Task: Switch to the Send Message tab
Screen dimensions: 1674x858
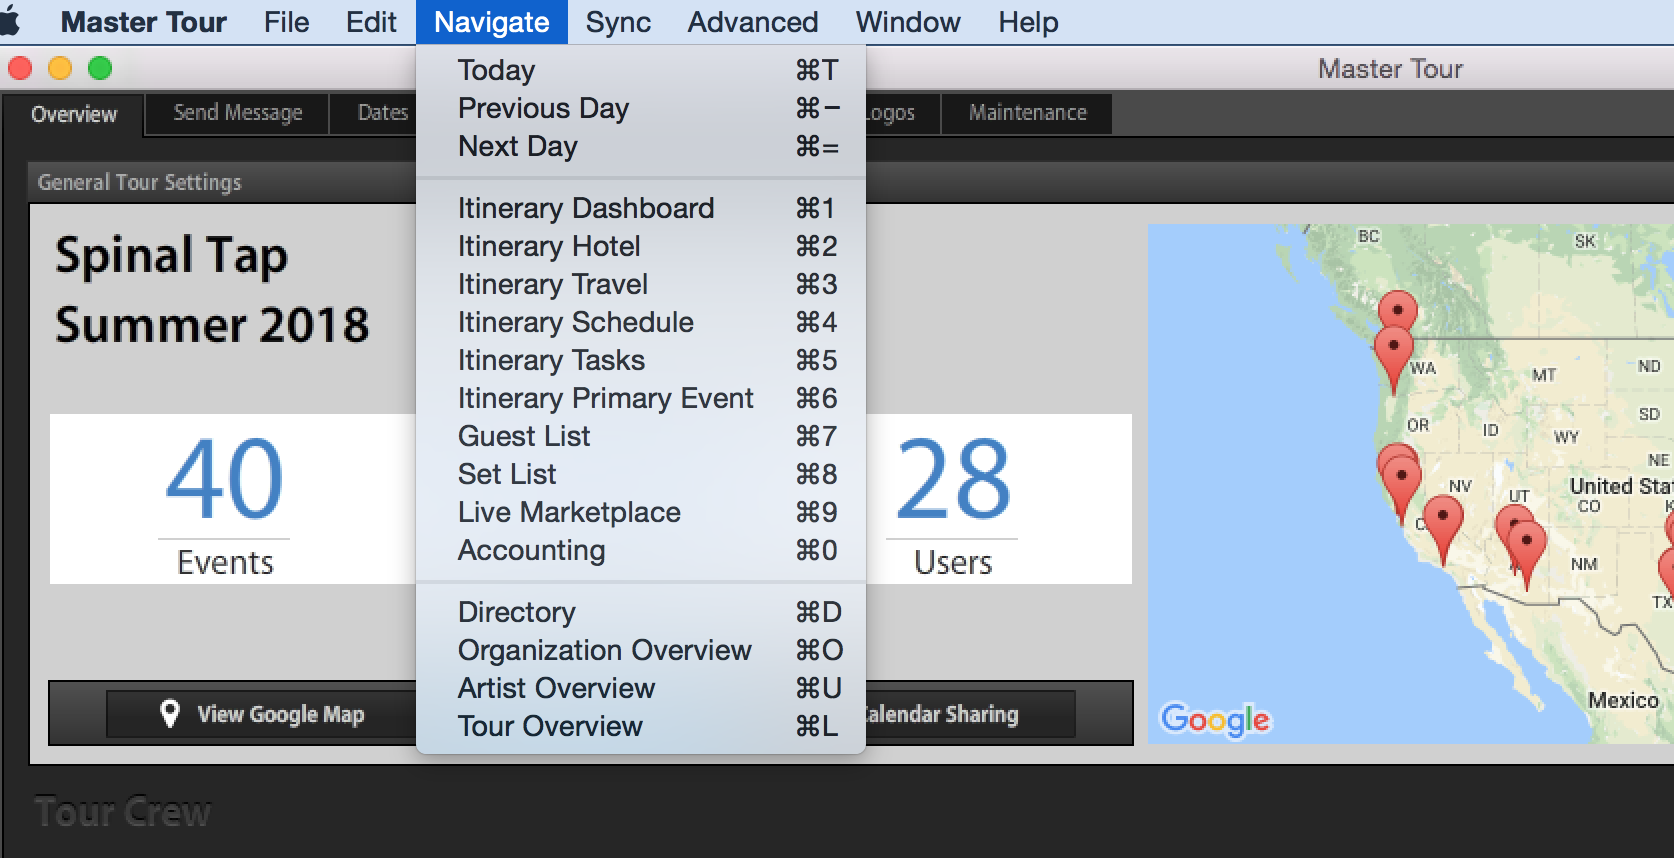Action: (238, 113)
